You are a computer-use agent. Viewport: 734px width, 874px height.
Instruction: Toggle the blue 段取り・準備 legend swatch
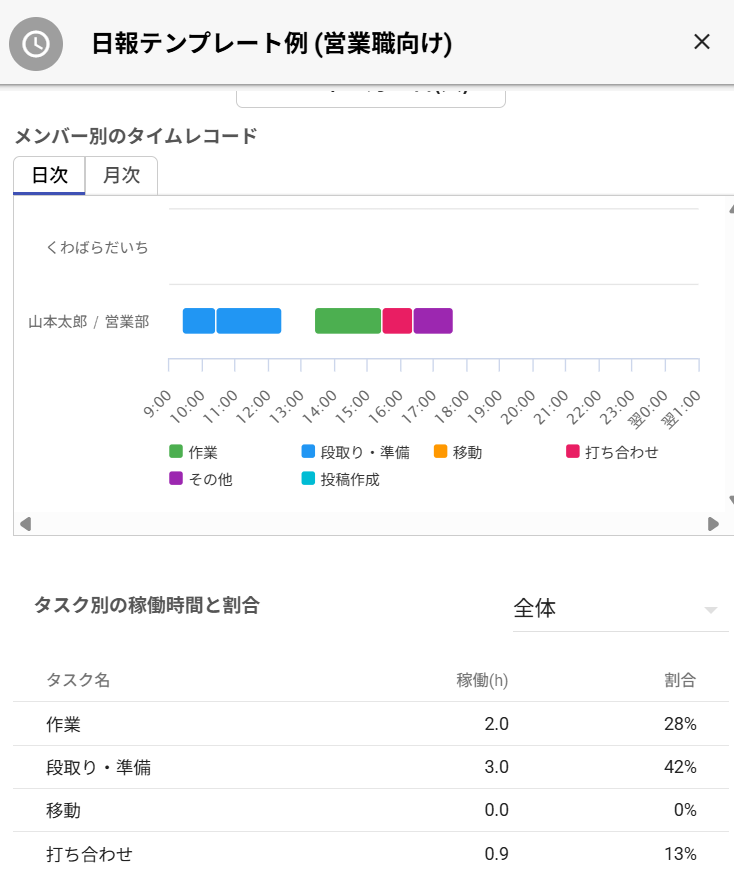(308, 451)
